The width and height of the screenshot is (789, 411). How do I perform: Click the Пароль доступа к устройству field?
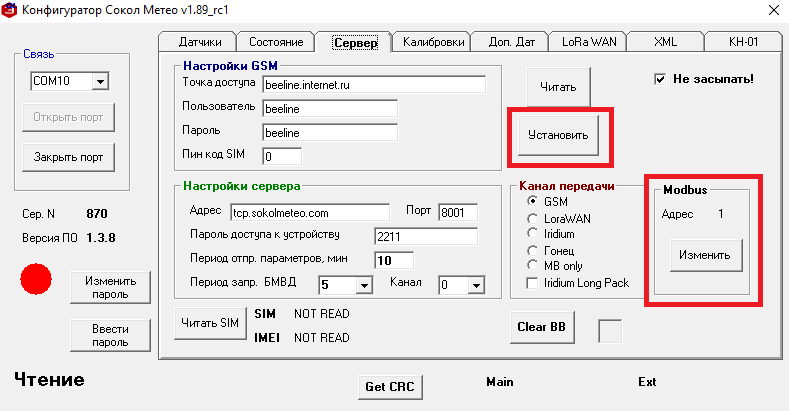click(426, 236)
